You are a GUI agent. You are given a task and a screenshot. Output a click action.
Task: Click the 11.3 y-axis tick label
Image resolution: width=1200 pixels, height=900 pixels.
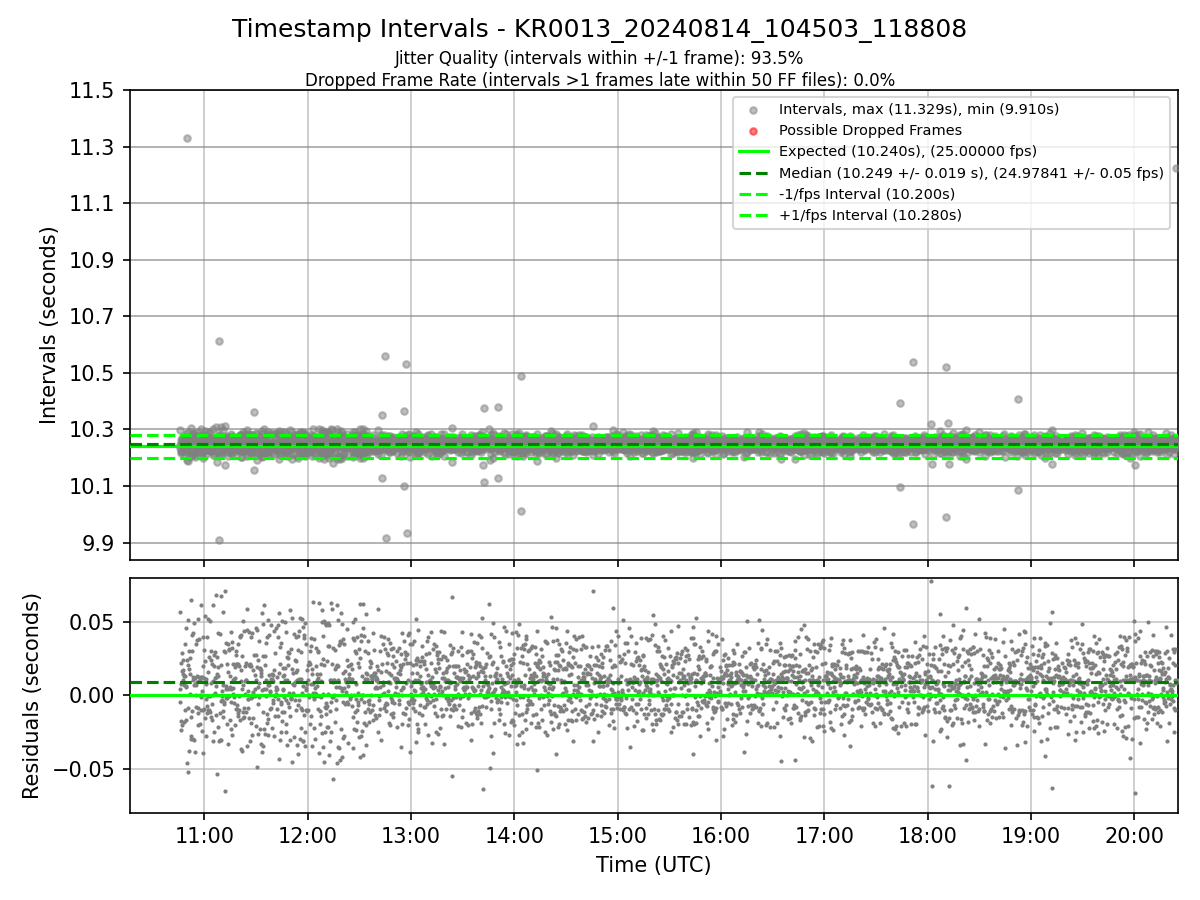click(x=94, y=147)
